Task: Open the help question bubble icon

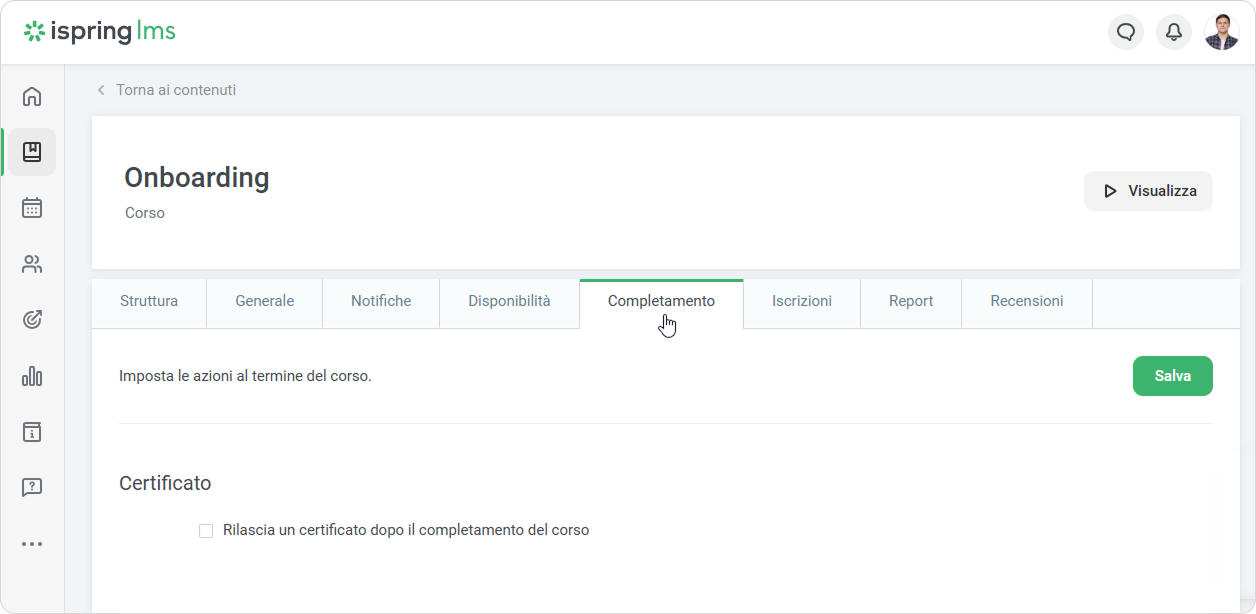Action: [32, 488]
